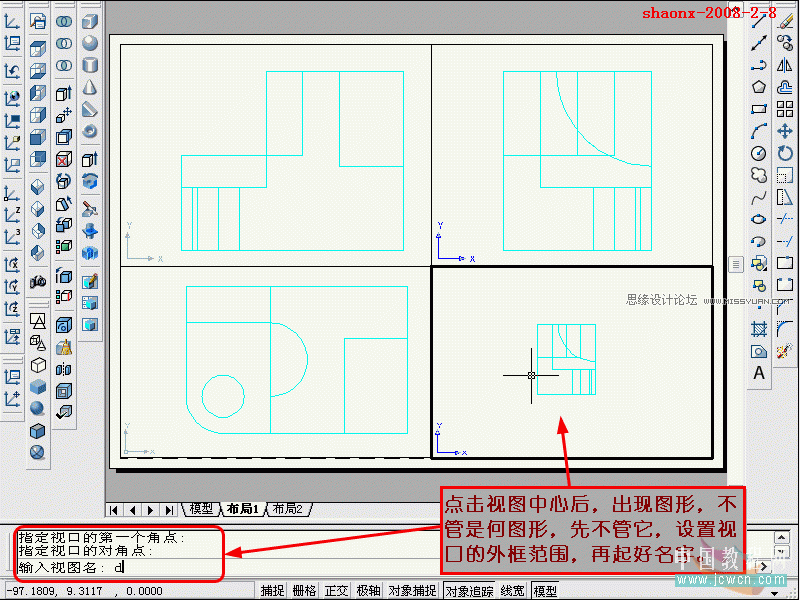Select the Revision Cloud tool
Viewport: 800px width, 600px height.
click(759, 175)
